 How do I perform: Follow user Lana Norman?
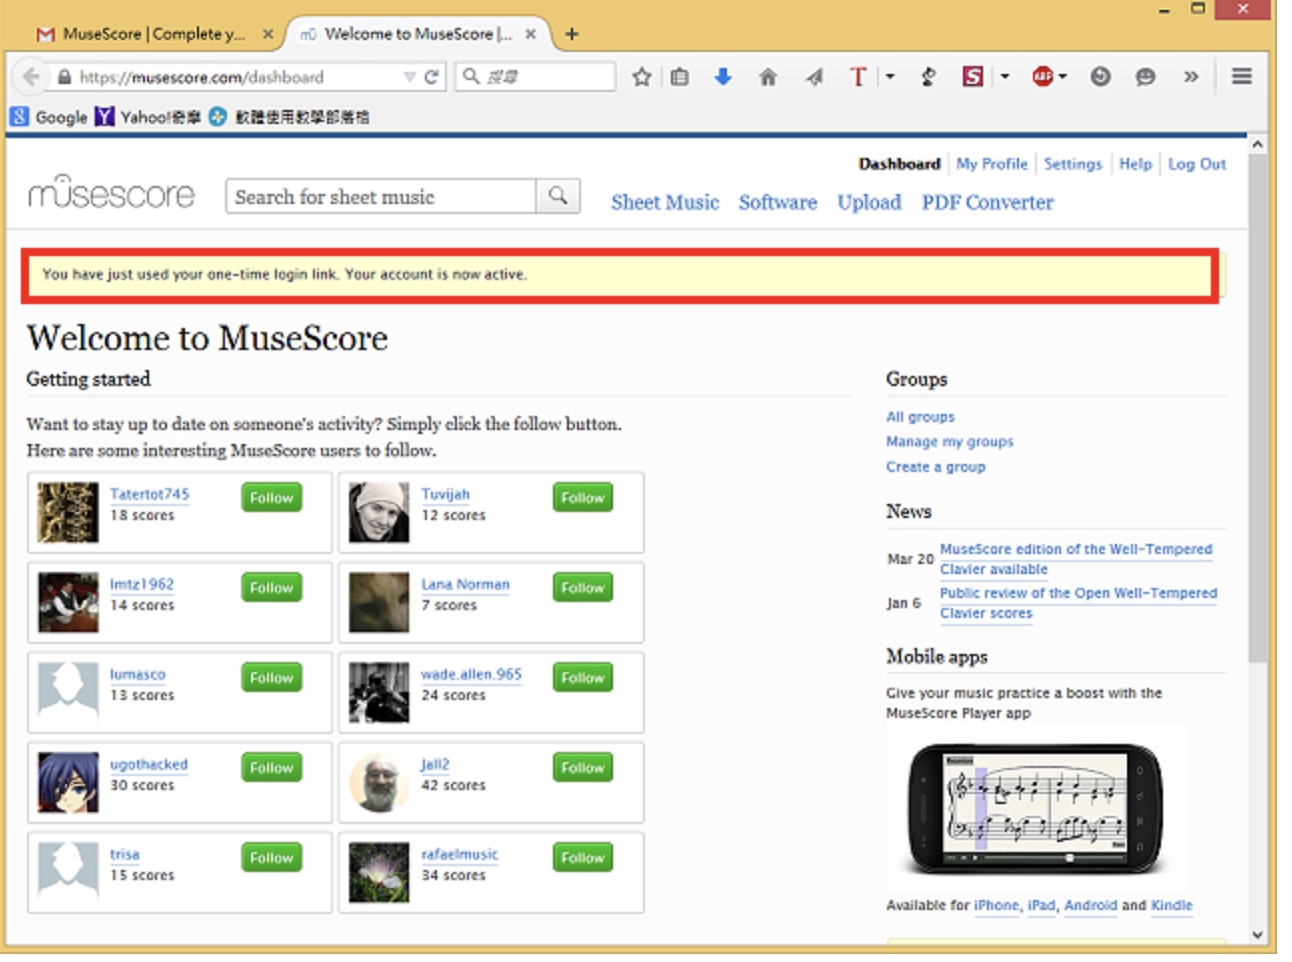pos(583,587)
